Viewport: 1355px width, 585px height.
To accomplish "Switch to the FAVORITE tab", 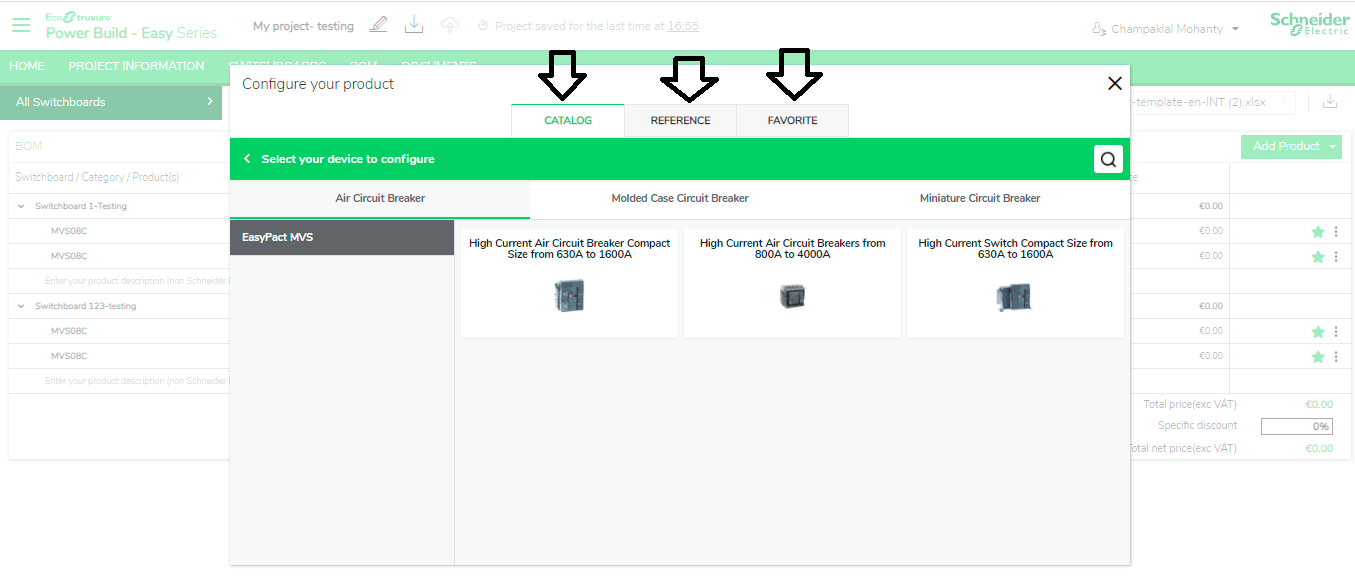I will coord(792,120).
